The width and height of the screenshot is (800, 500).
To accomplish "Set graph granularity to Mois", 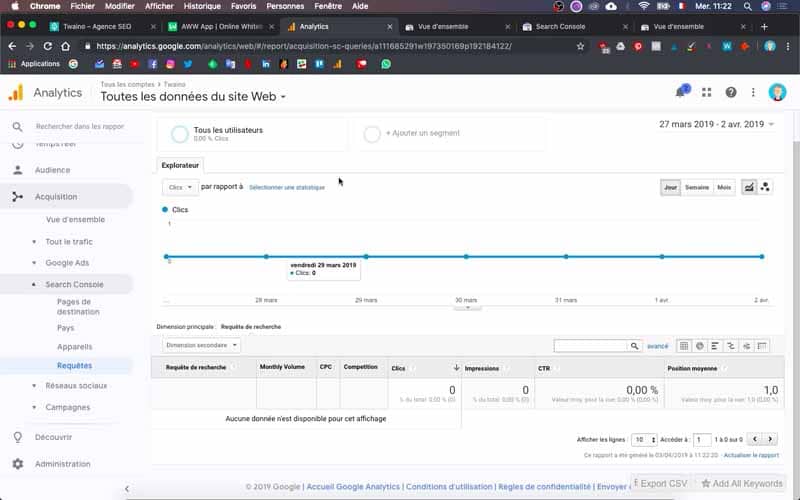I will pyautogui.click(x=724, y=187).
